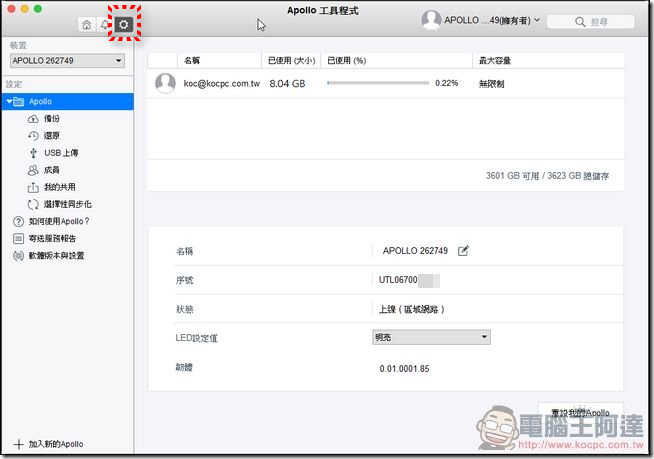Click the search magnifier icon
The width and height of the screenshot is (654, 459).
[x=580, y=22]
